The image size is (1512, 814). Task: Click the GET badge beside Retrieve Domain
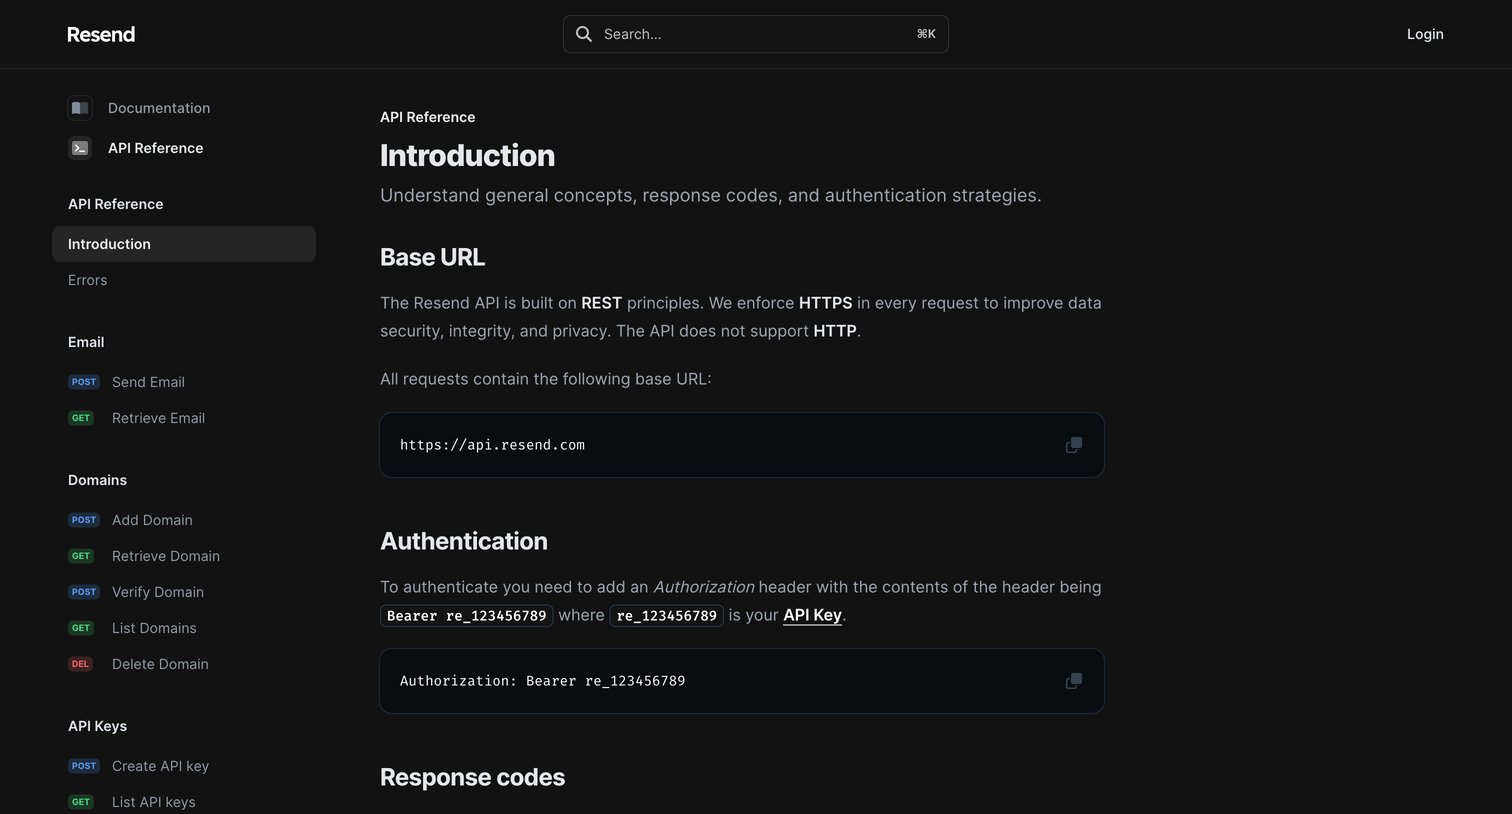[x=81, y=556]
